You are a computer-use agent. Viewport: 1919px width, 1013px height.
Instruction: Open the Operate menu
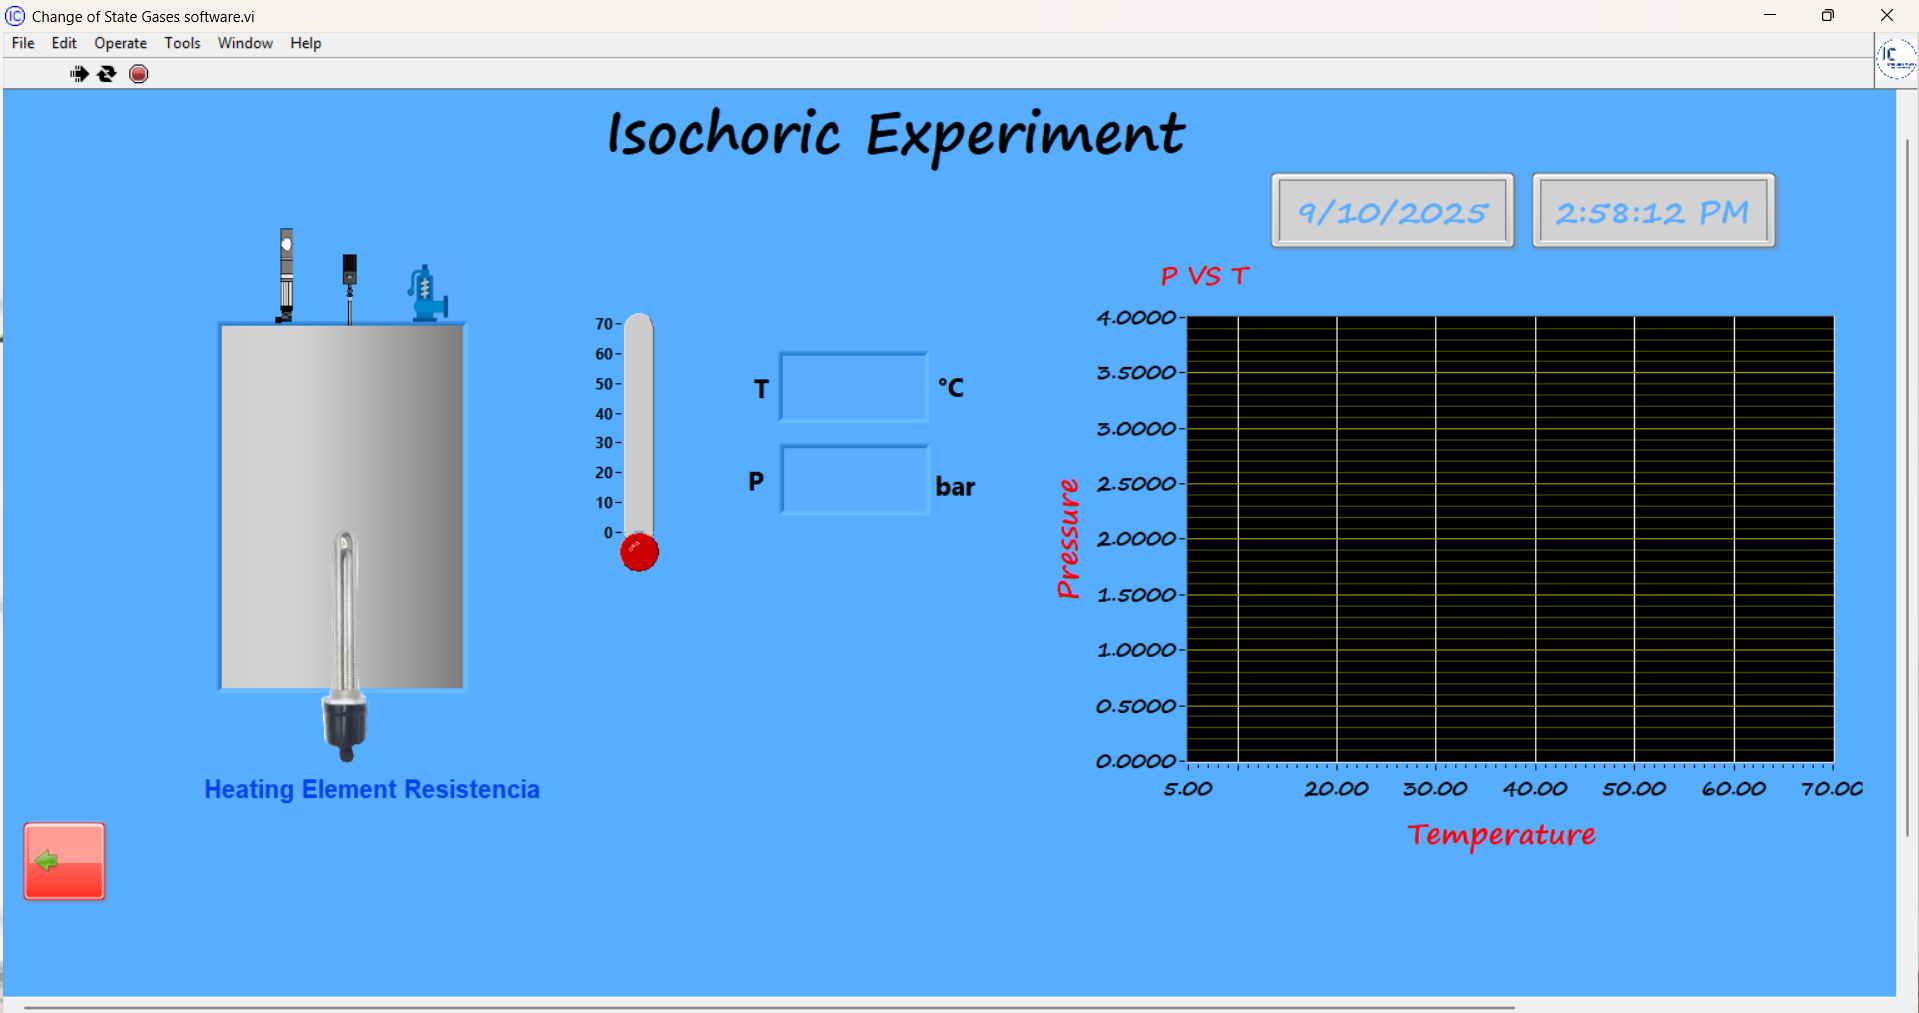click(x=120, y=43)
